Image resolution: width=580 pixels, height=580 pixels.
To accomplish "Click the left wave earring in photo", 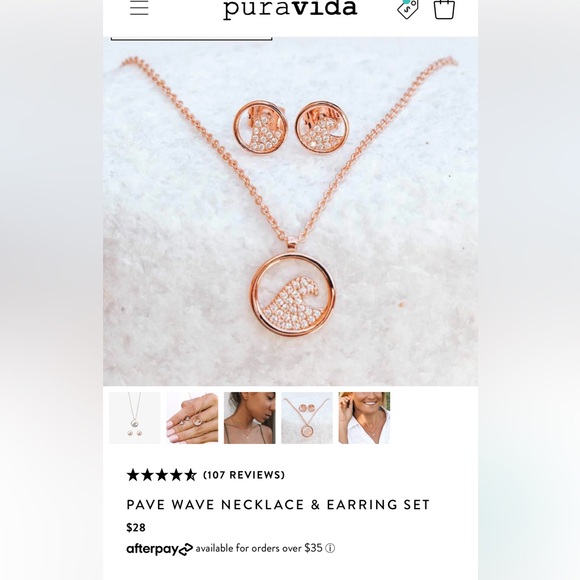I will (260, 127).
